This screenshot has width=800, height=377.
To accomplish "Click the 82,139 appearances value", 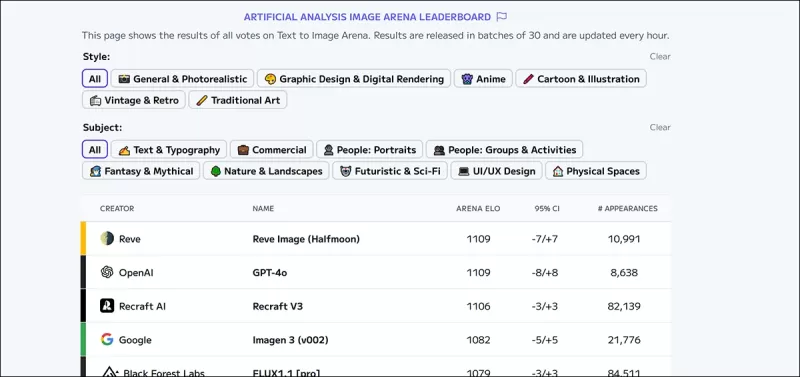I will 624,307.
